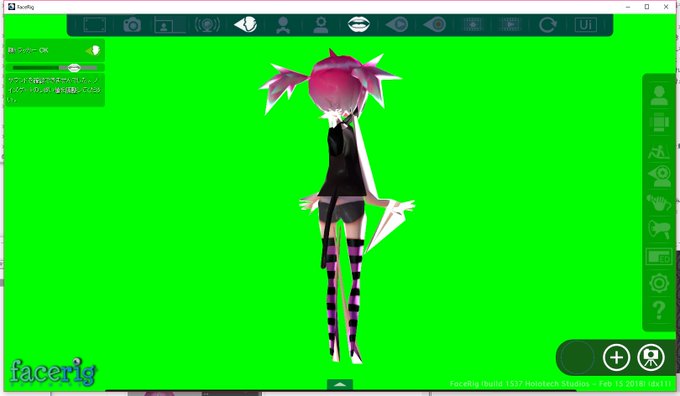Click the facerig logo at bottom left
The height and width of the screenshot is (396, 680).
point(53,372)
